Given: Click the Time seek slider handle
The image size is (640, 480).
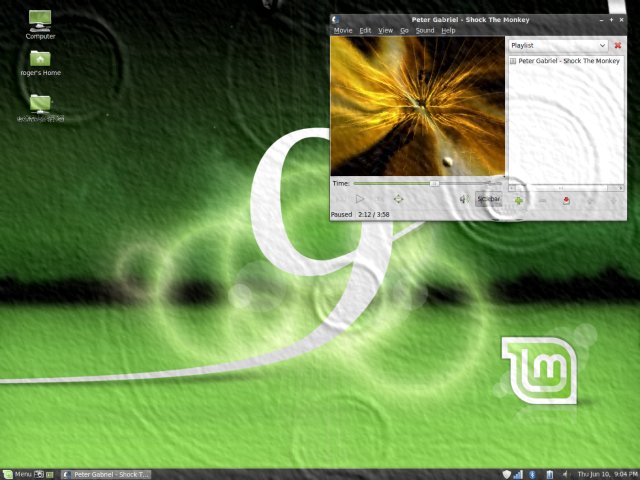Looking at the screenshot, I should tap(435, 184).
